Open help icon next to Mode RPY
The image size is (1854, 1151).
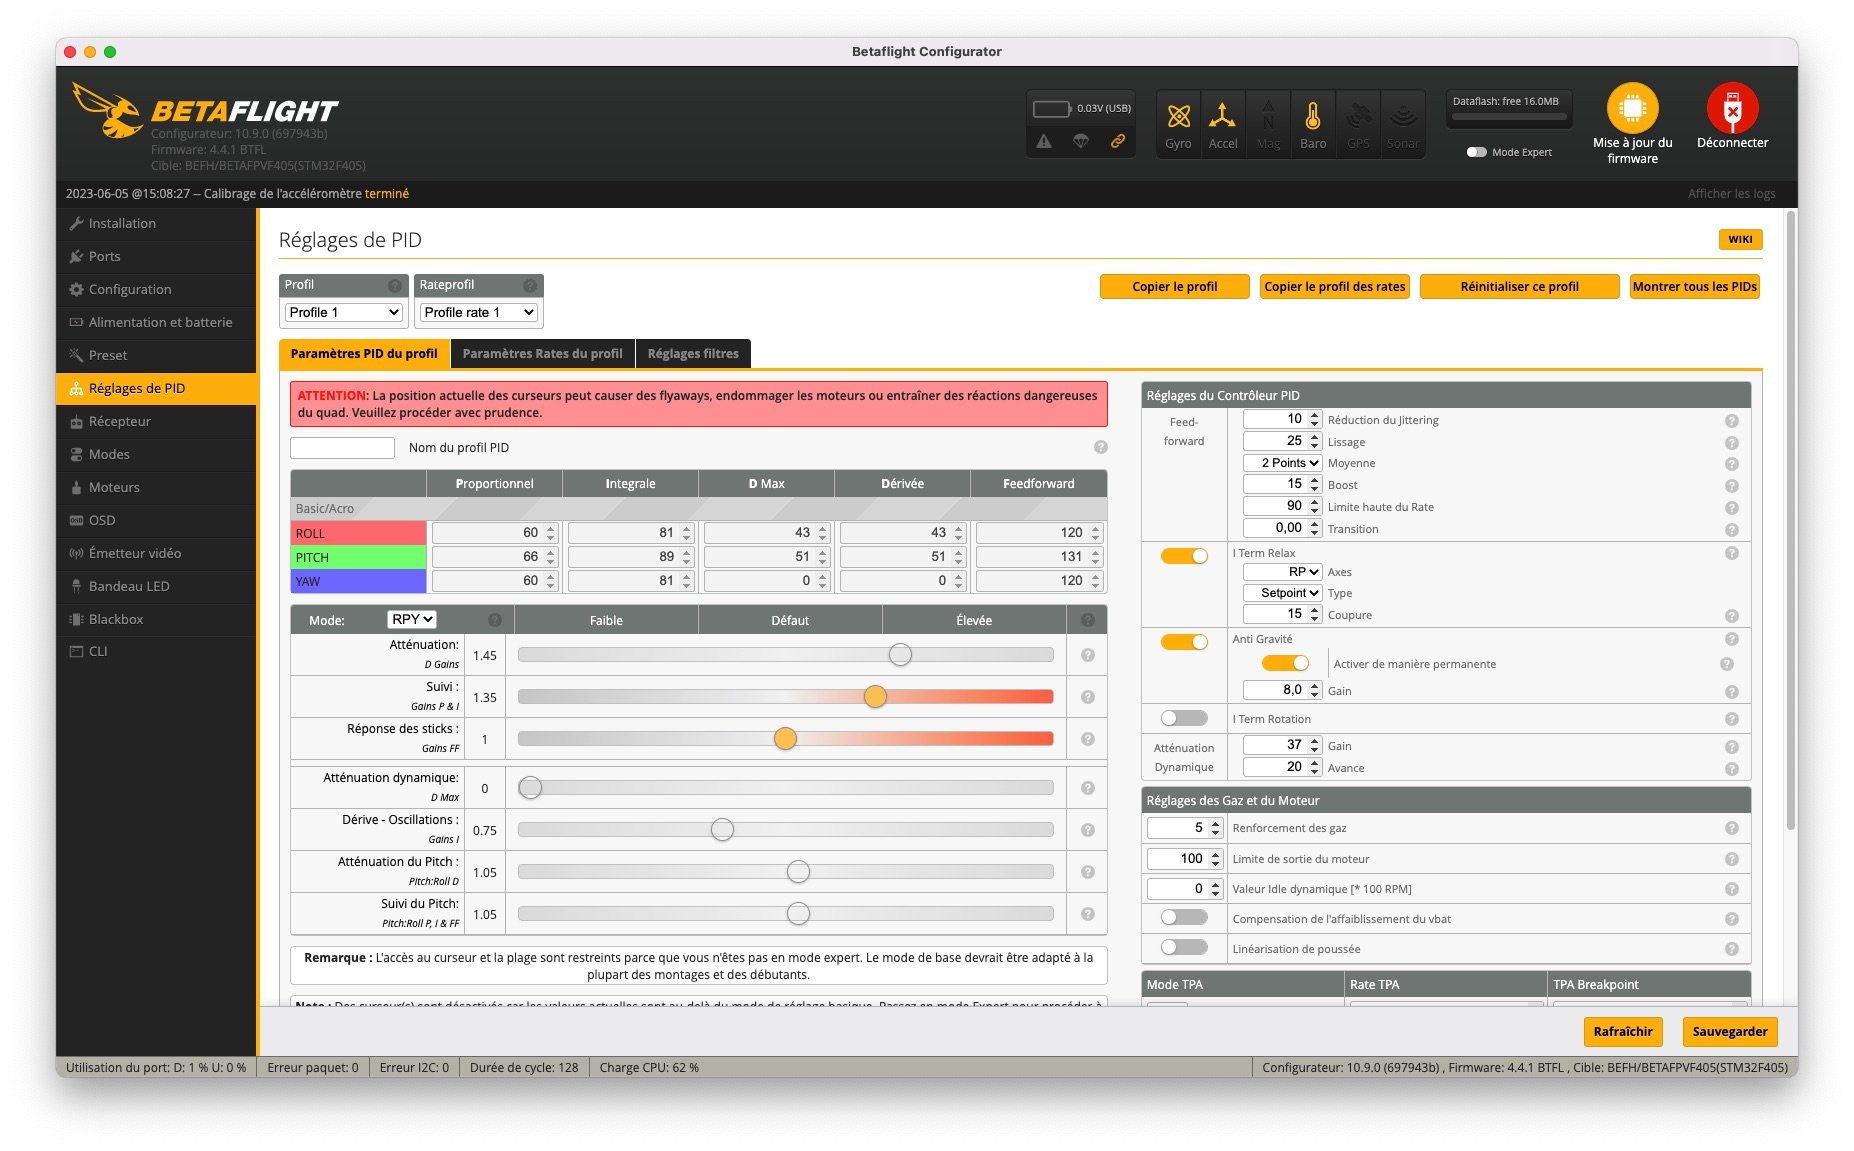[x=494, y=620]
